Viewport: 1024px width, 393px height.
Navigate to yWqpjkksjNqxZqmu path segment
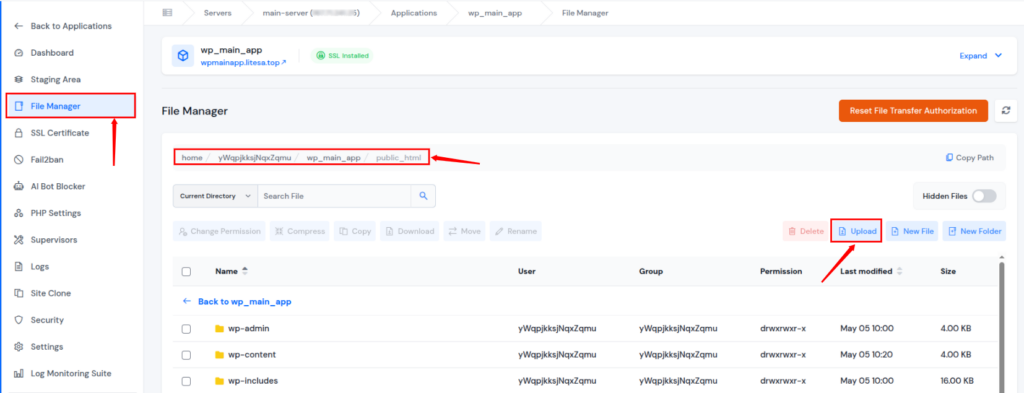[x=255, y=157]
